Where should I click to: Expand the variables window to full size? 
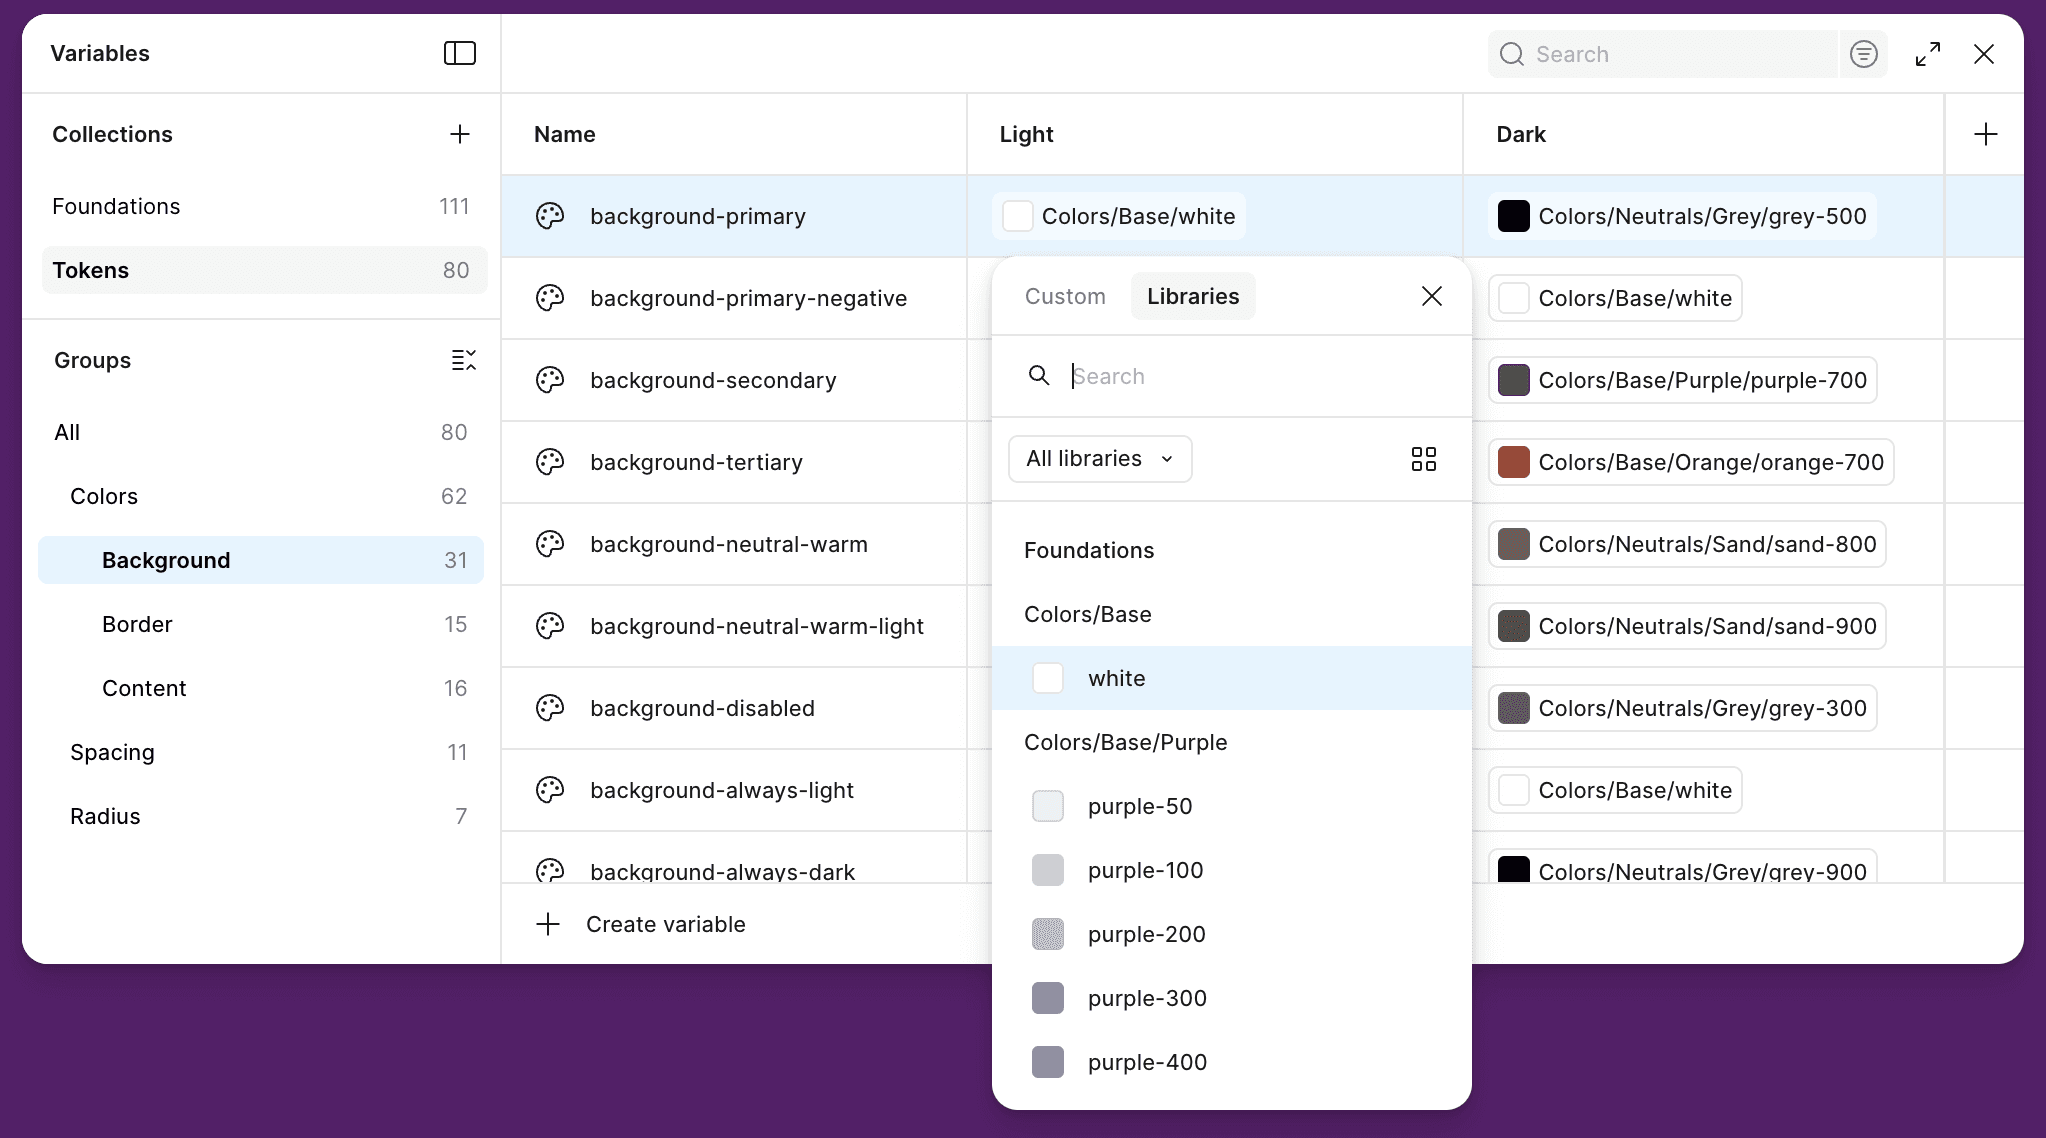coord(1927,54)
